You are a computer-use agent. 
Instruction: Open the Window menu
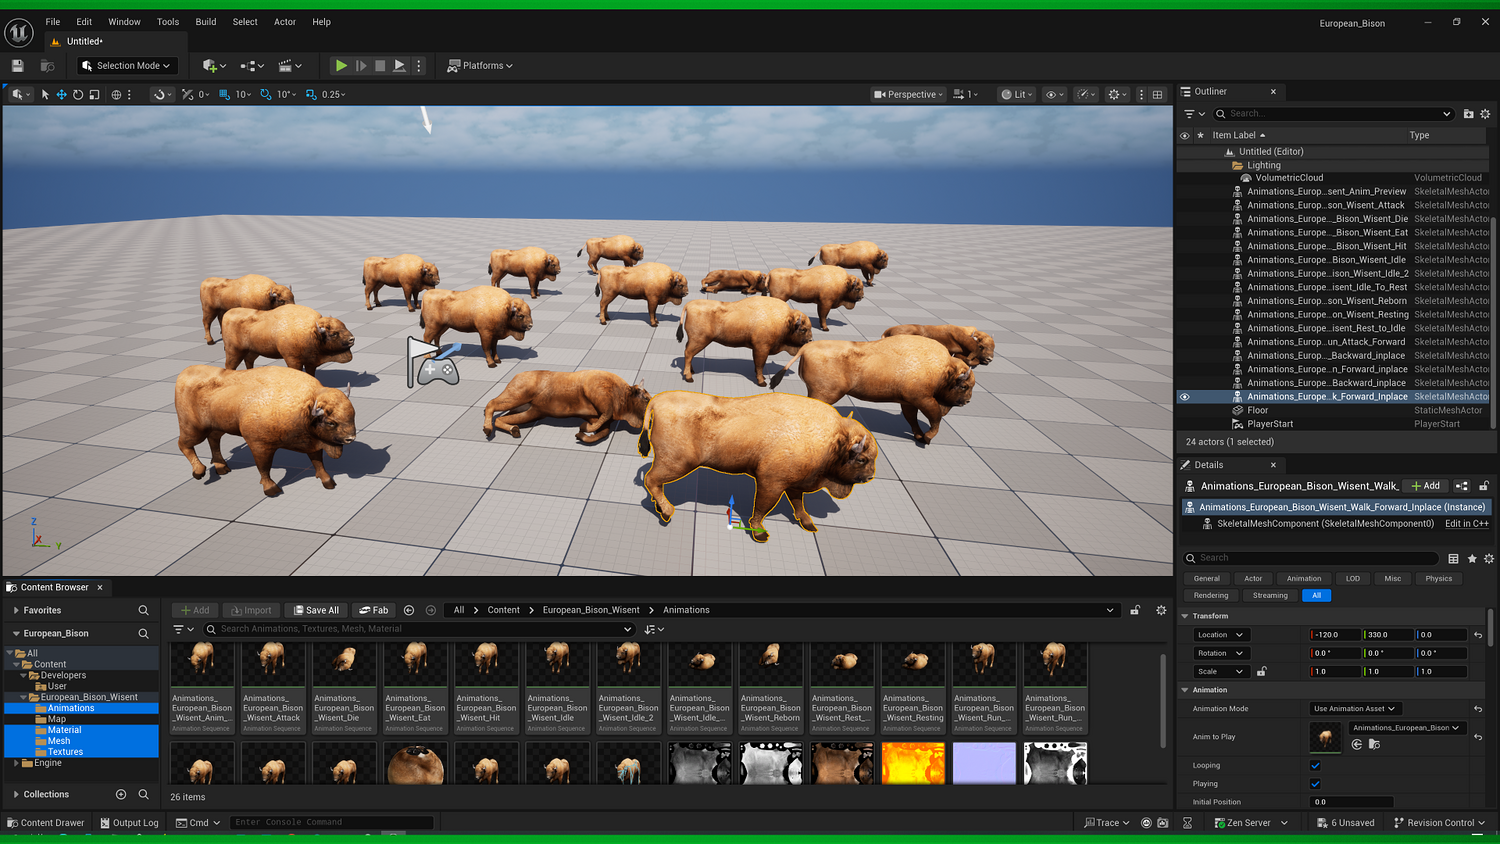(x=124, y=22)
